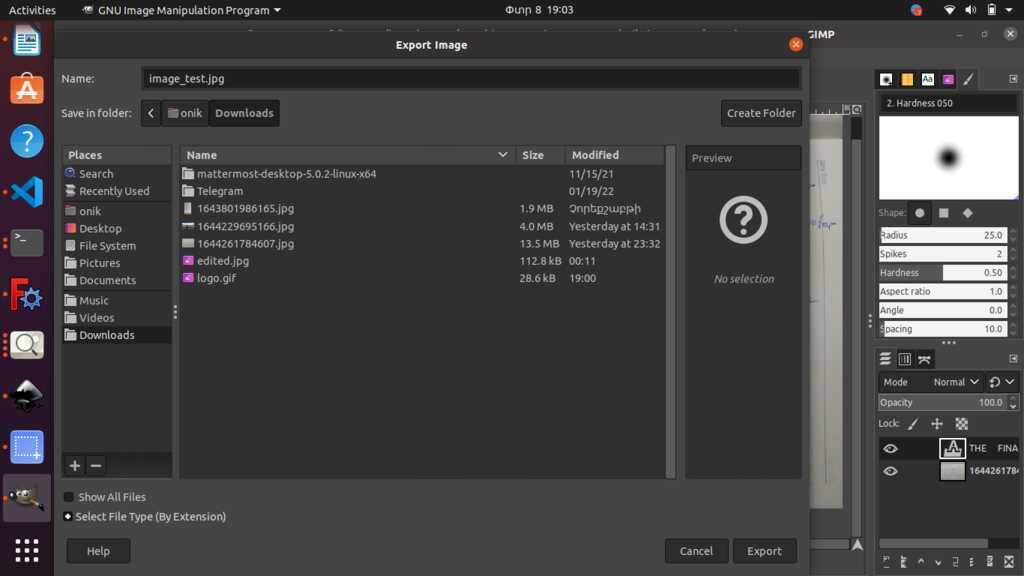Image resolution: width=1024 pixels, height=576 pixels.
Task: Sort files by Size column header
Action: [539, 155]
